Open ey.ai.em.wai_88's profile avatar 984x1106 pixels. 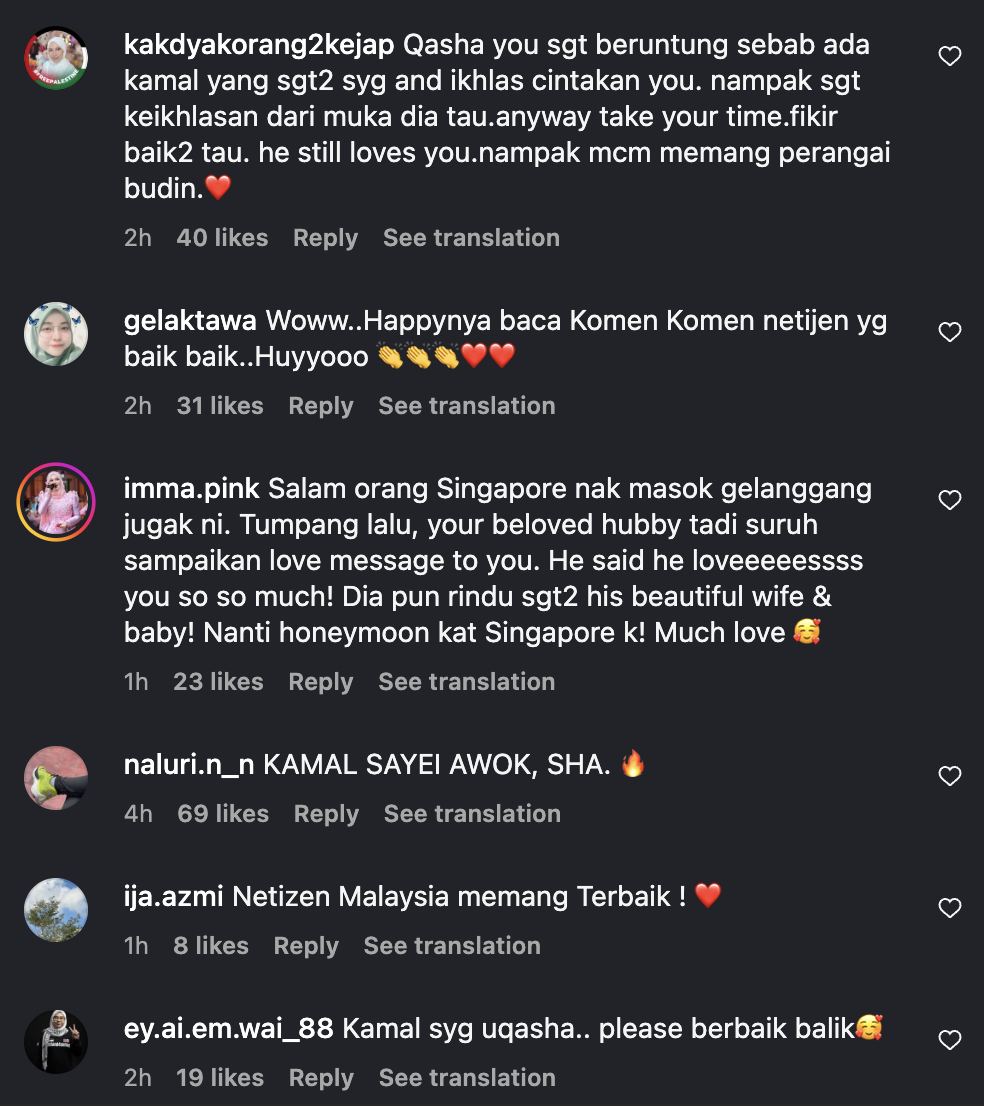point(56,1042)
